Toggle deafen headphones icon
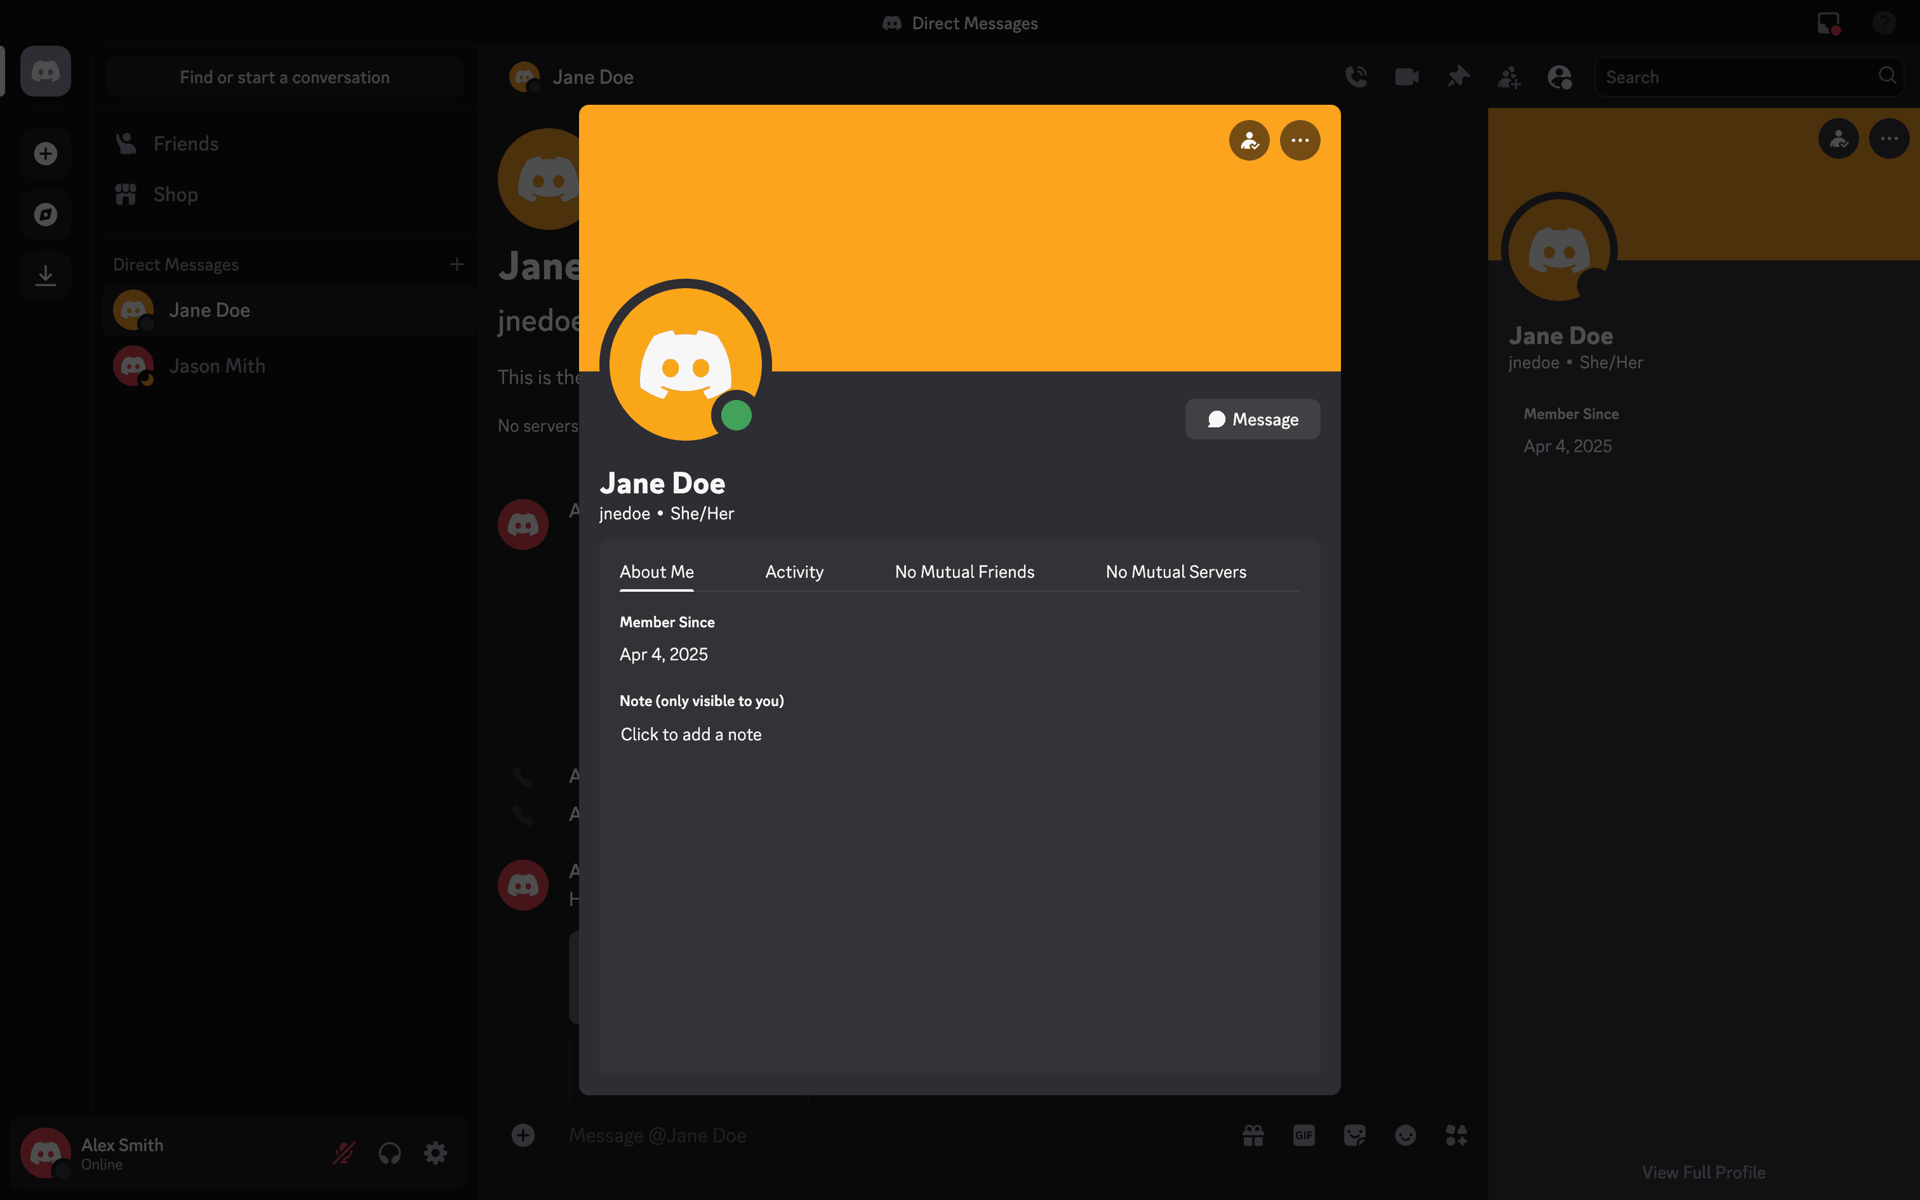Screen dimensions: 1920x1200 390,1153
